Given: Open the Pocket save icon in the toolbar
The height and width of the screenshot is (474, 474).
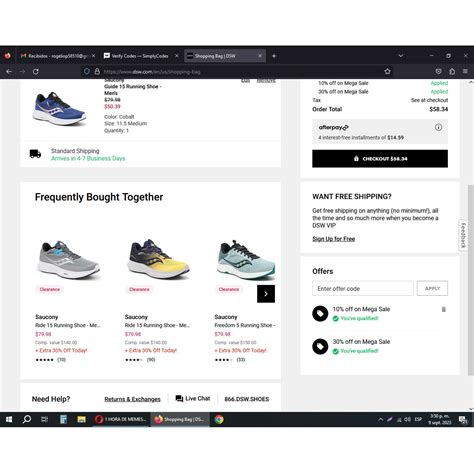Looking at the screenshot, I should [x=439, y=71].
